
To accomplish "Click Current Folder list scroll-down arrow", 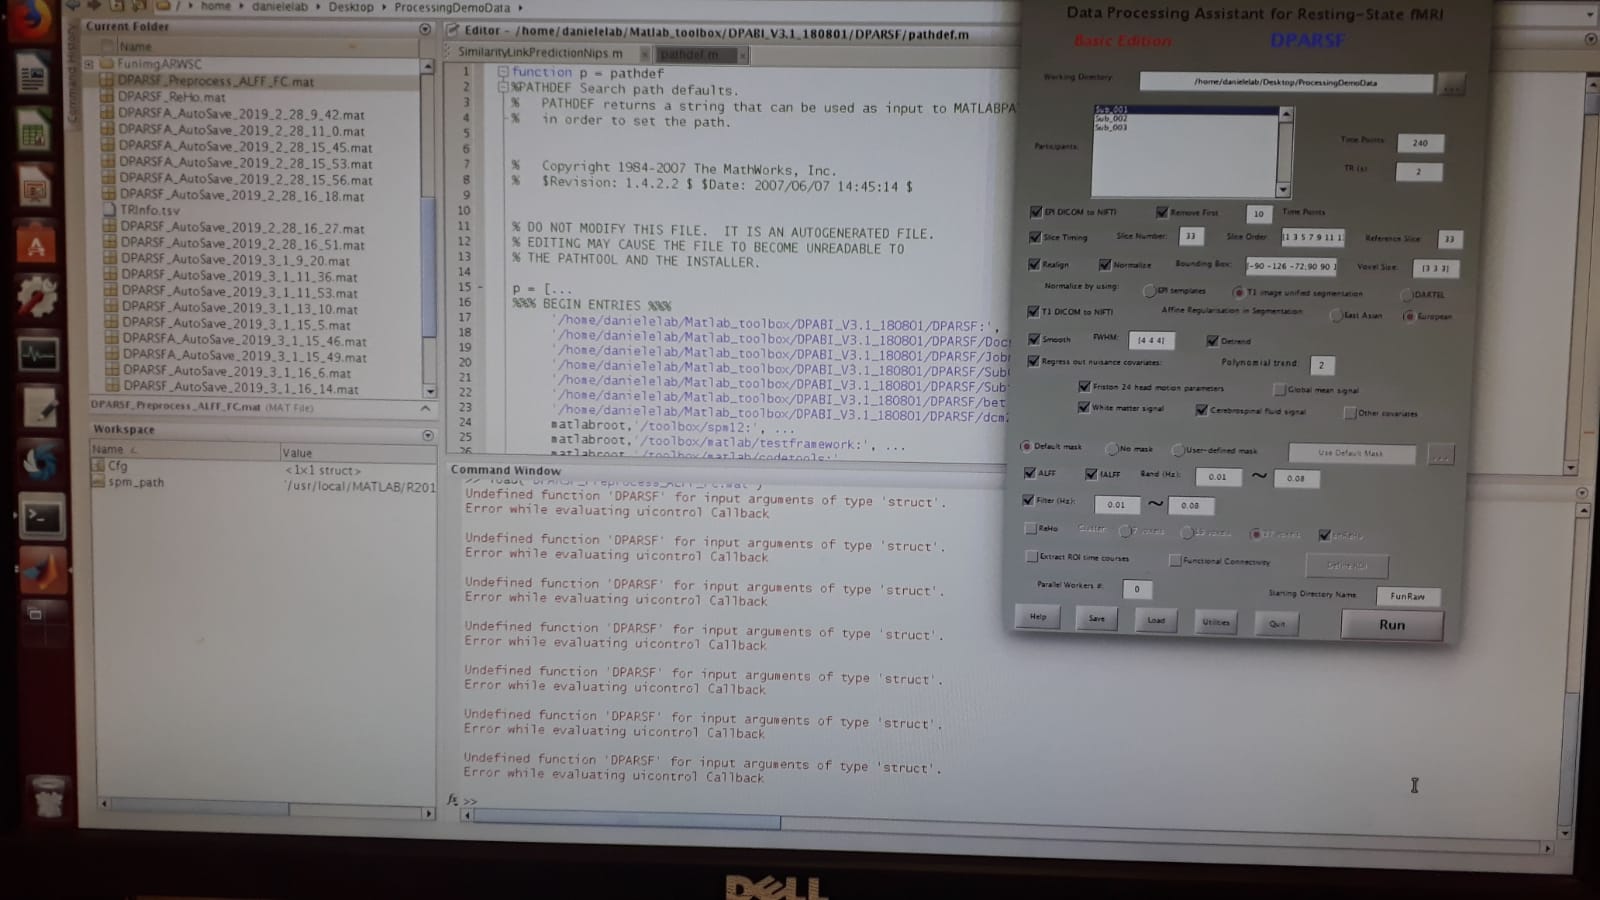I will 429,391.
